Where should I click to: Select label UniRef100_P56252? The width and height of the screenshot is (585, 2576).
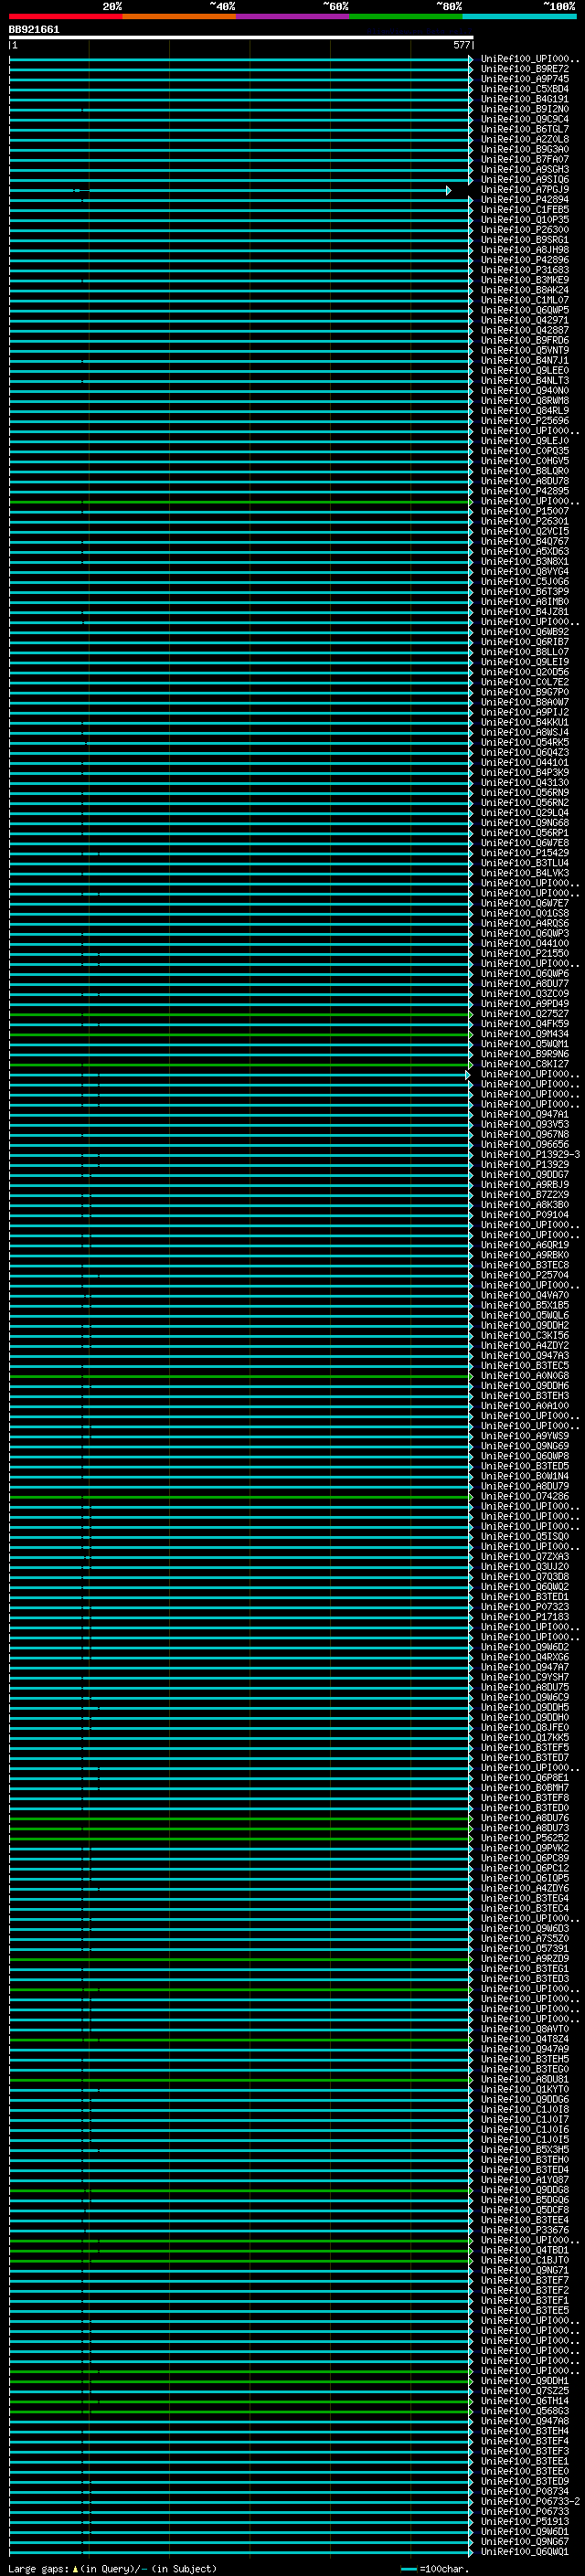524,1838
